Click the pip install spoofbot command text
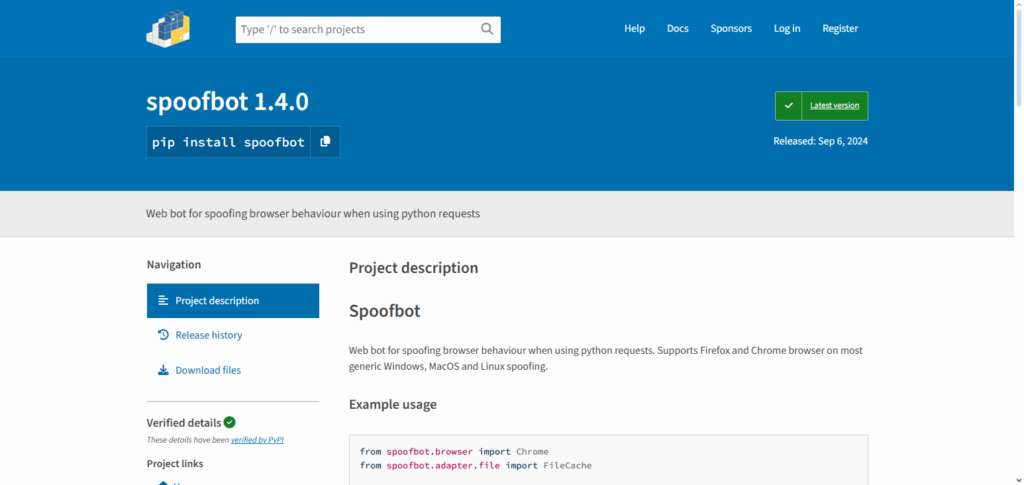The image size is (1024, 485). (228, 142)
